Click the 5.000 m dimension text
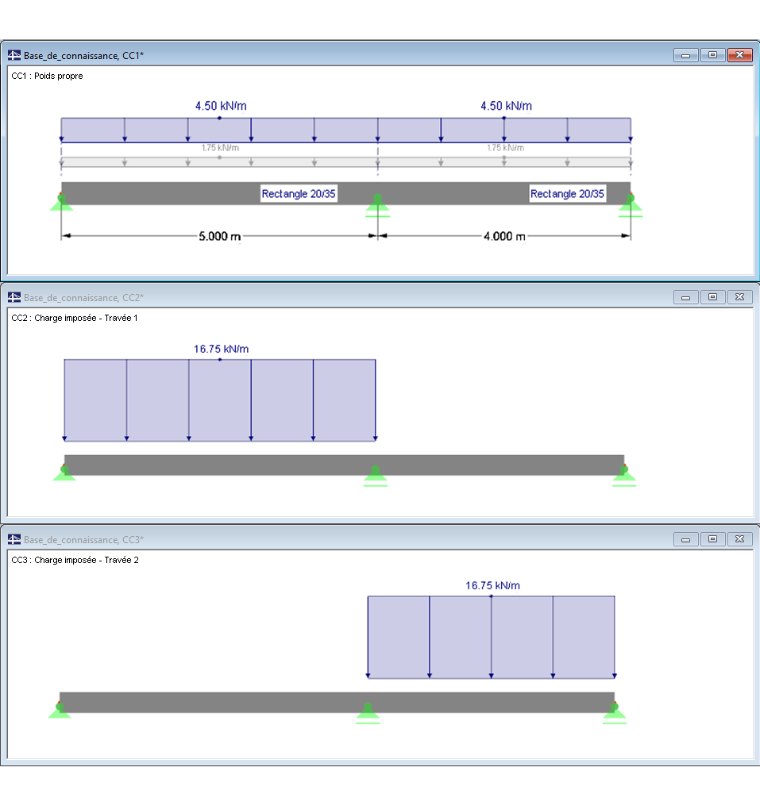Viewport: 760px width, 806px height. click(x=220, y=236)
